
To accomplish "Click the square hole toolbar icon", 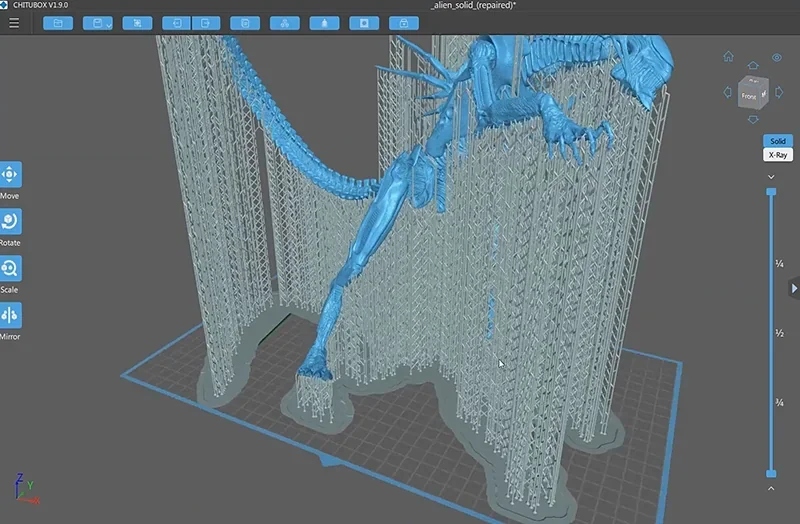I will pyautogui.click(x=364, y=23).
